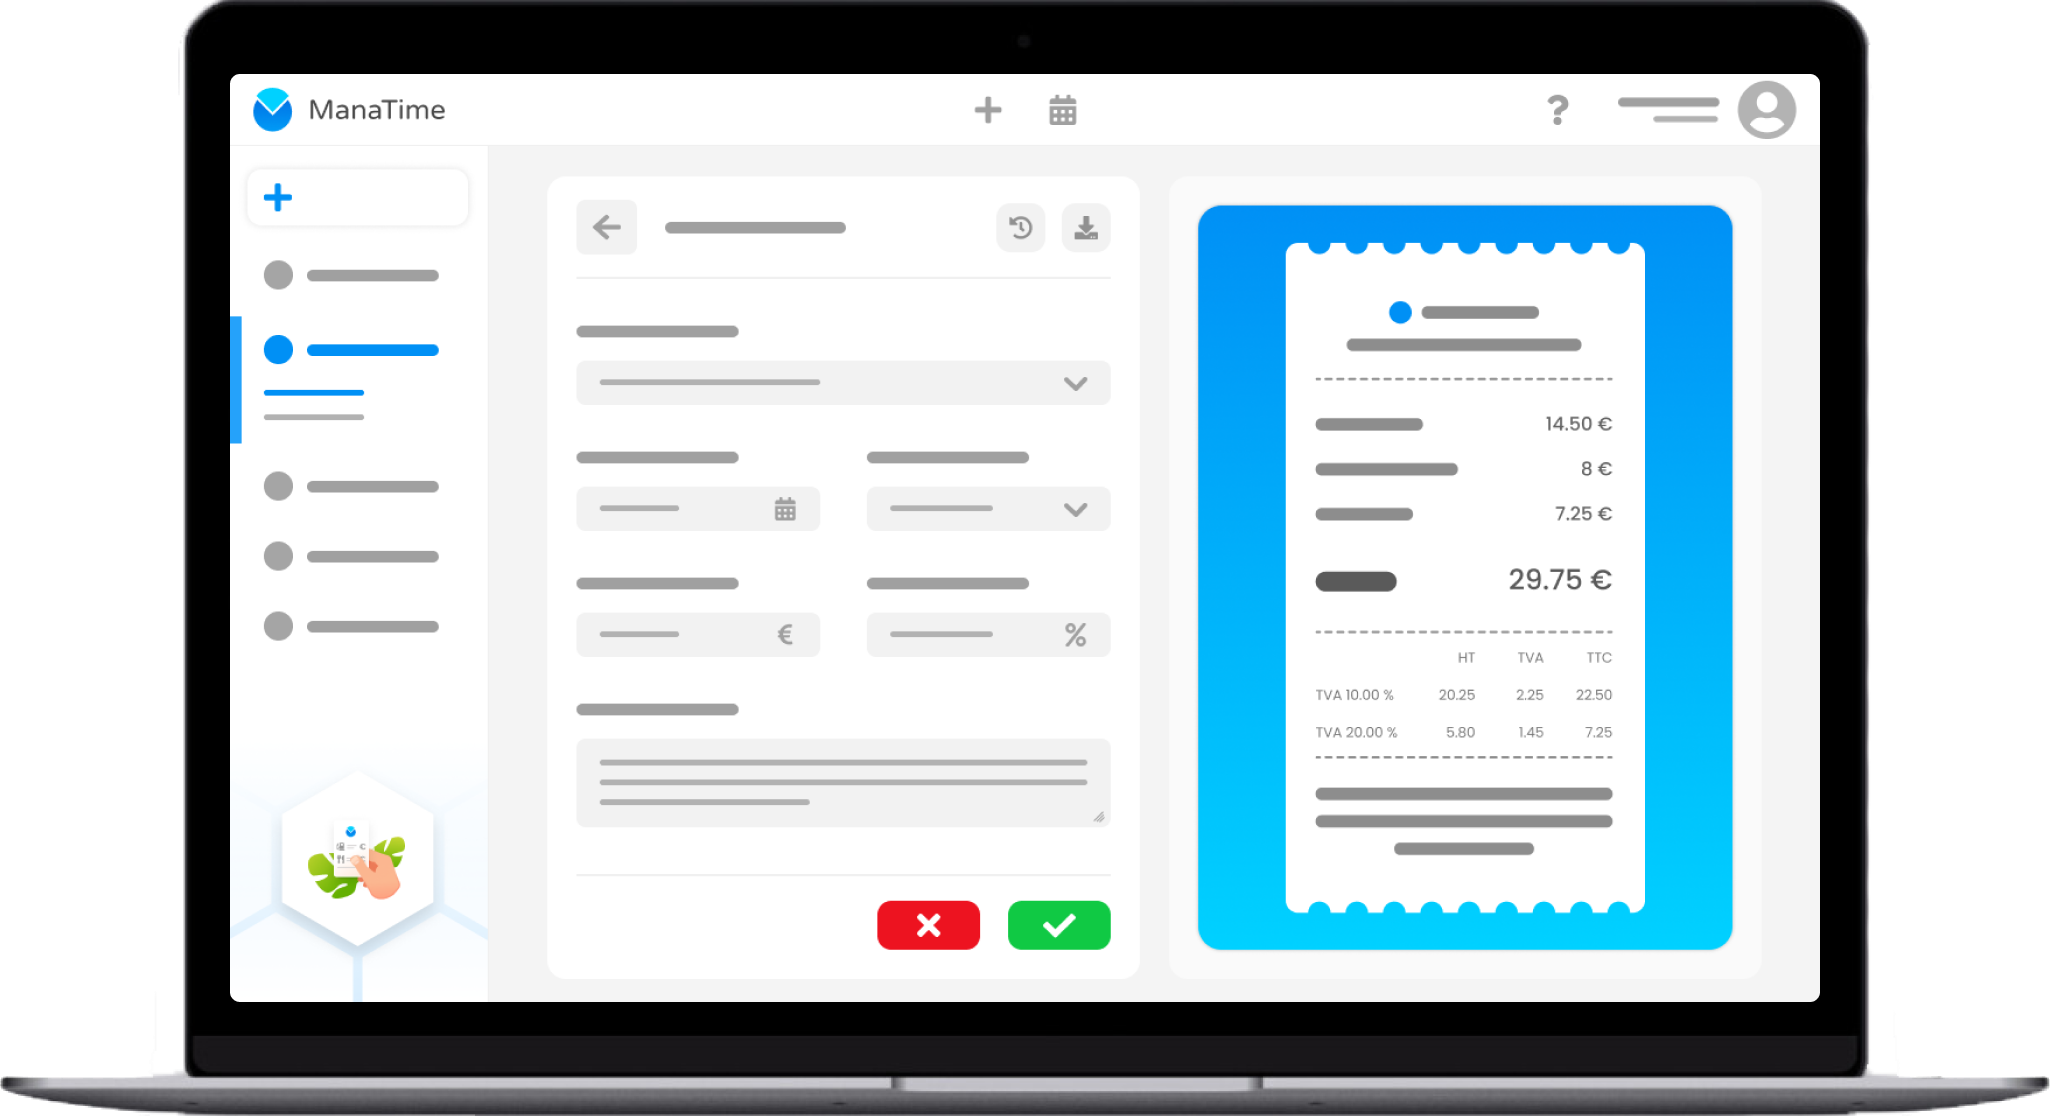Confirm and save with green checkmark button
This screenshot has height=1116, width=2050.
pos(1061,925)
